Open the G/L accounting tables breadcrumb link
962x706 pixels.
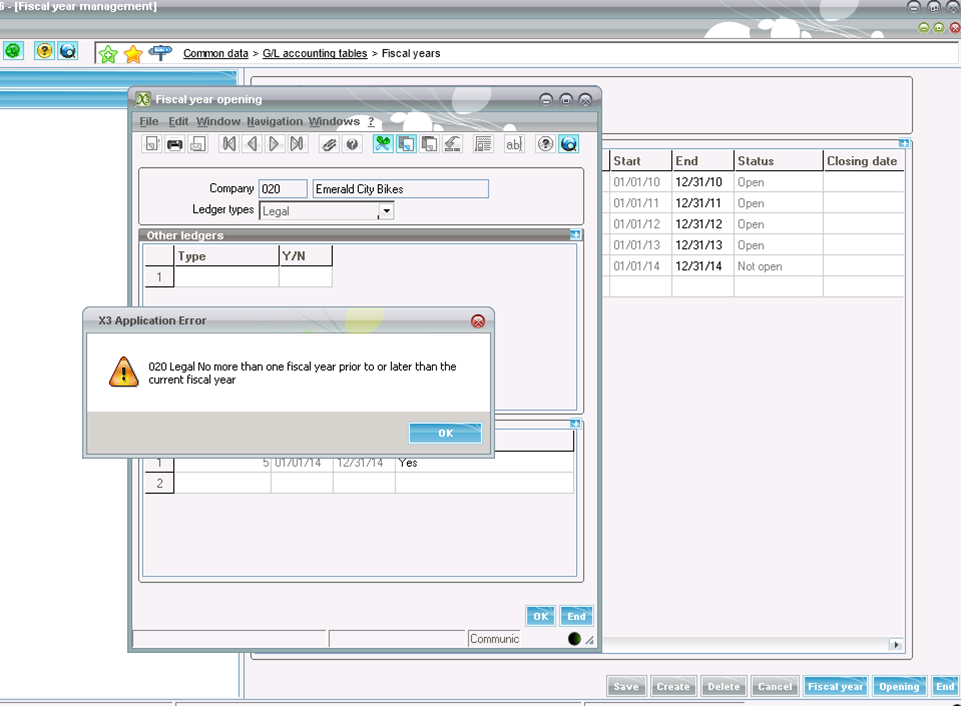[x=314, y=53]
